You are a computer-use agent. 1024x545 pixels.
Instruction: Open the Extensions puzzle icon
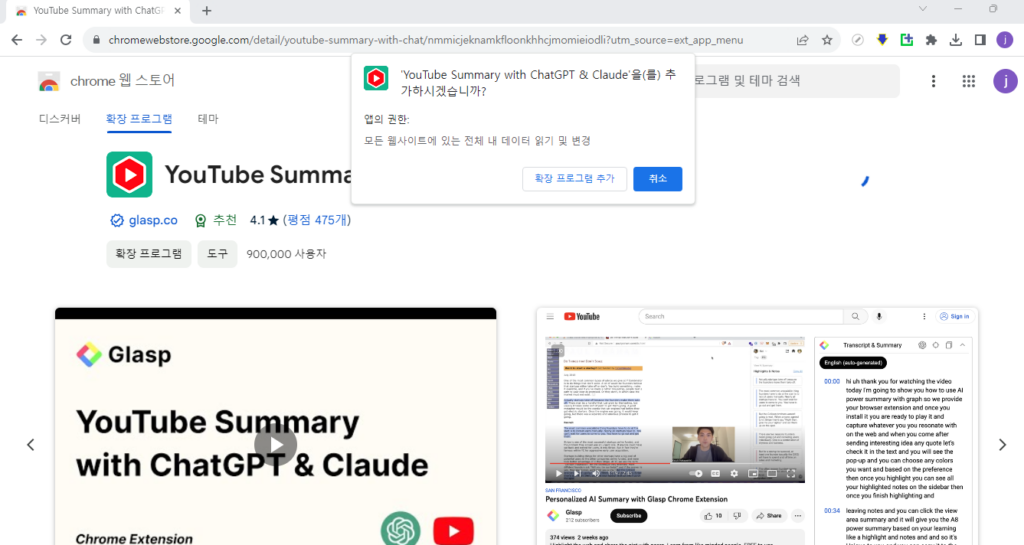(x=931, y=40)
